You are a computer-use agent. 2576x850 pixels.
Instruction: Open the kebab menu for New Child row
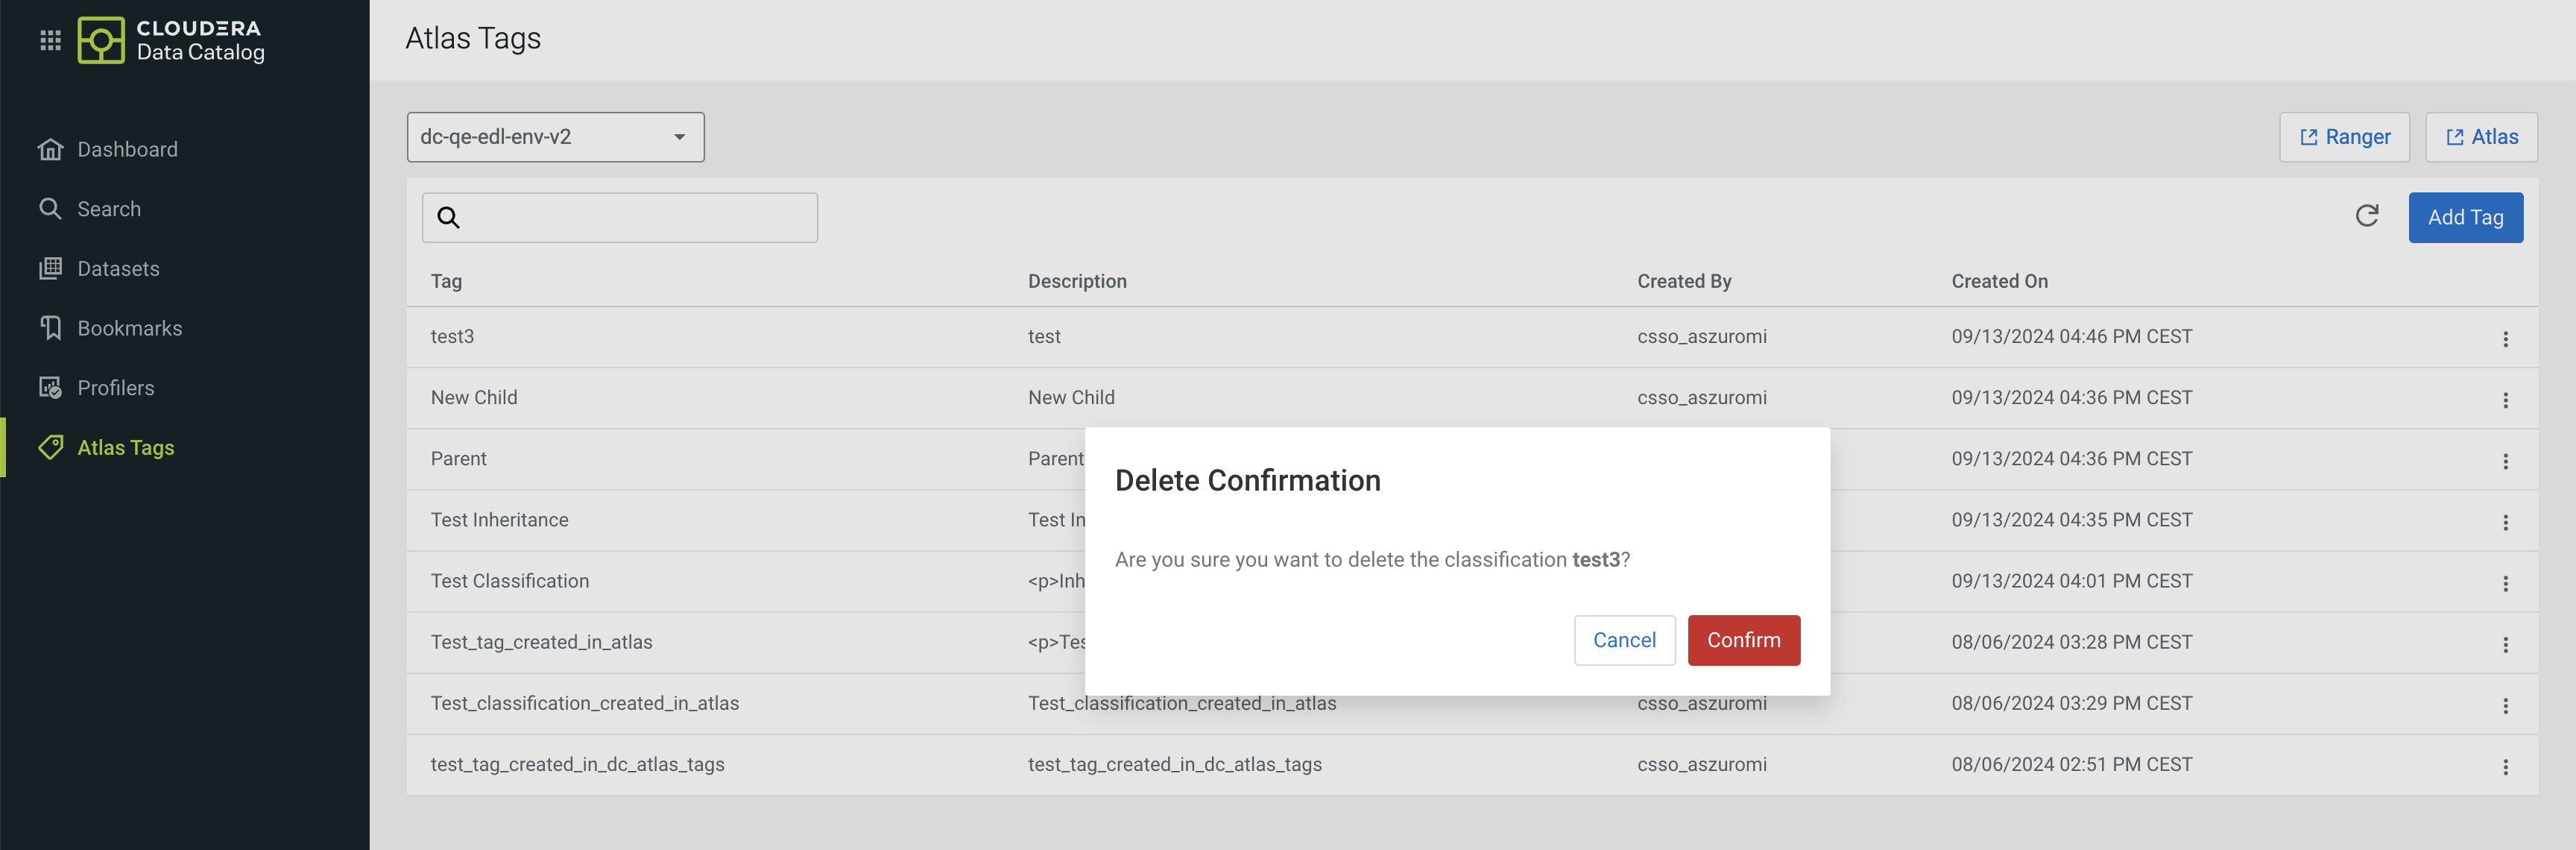(2505, 400)
